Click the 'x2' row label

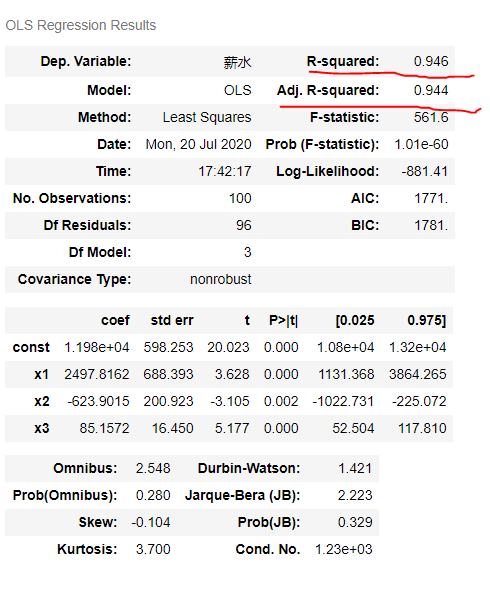41,401
